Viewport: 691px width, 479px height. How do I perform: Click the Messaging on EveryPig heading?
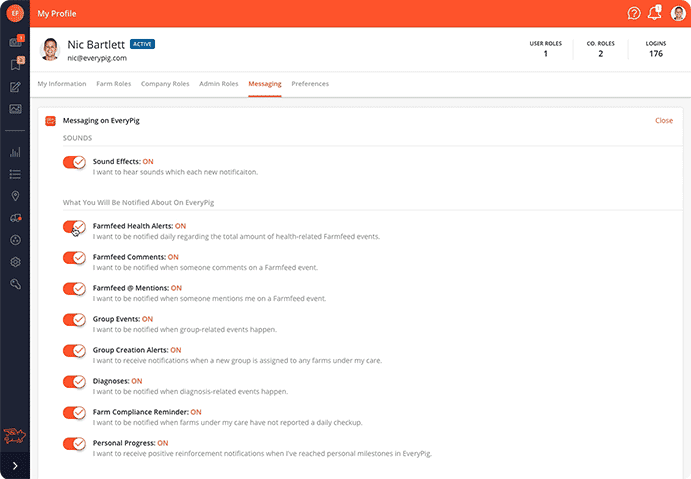[101, 120]
